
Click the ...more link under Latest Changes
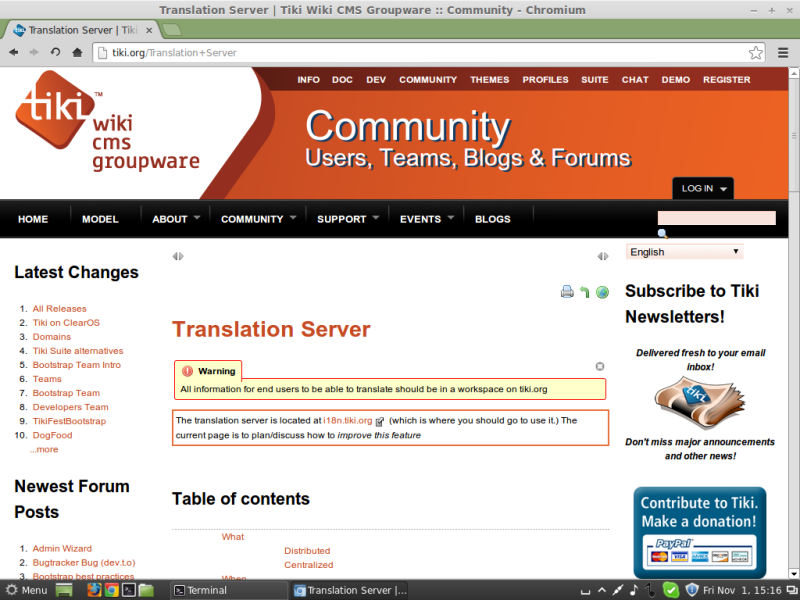pyautogui.click(x=44, y=449)
